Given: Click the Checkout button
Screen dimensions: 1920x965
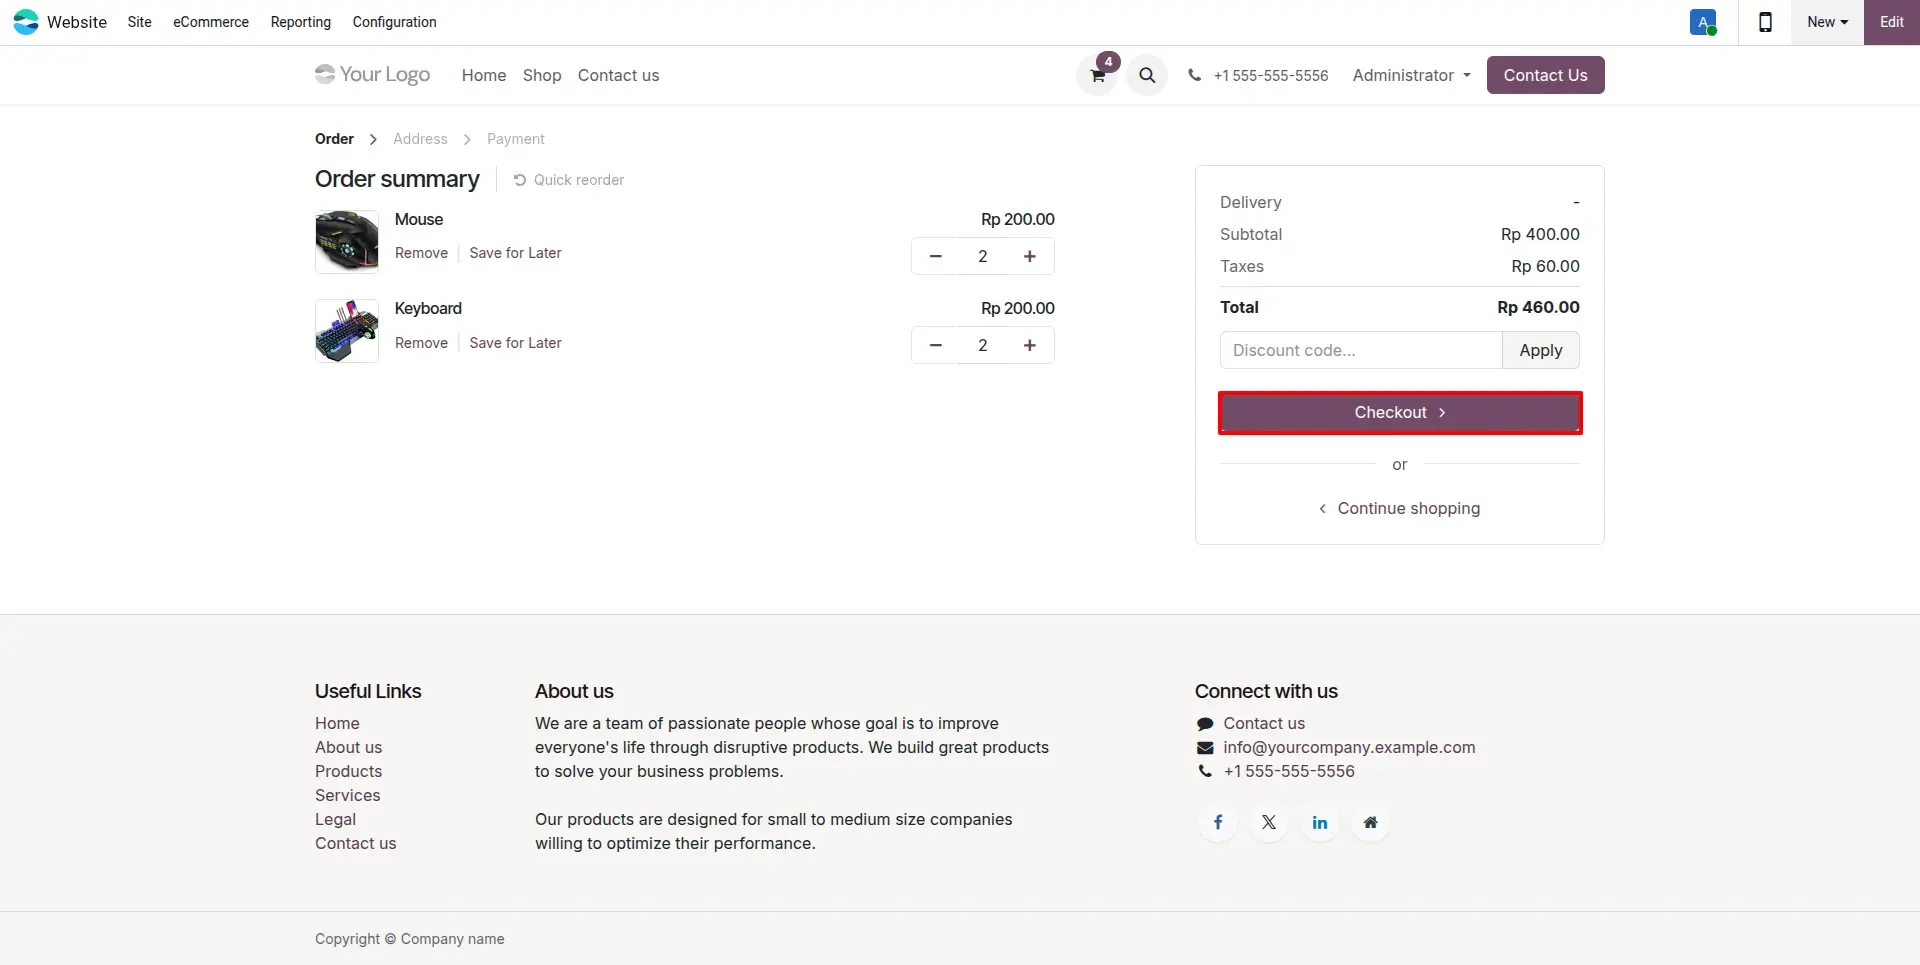Looking at the screenshot, I should [1400, 412].
